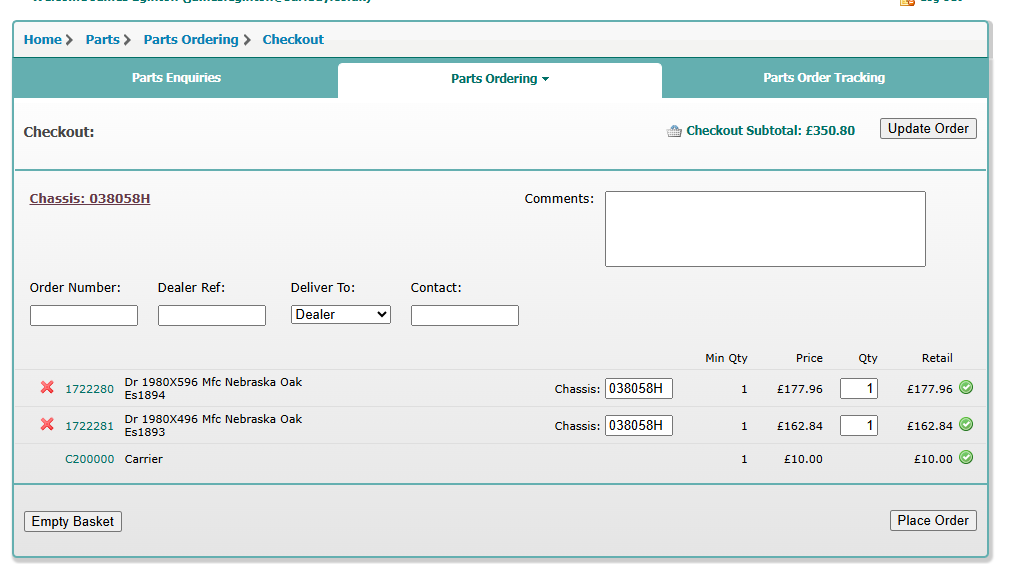Focus the Order Number input field
Viewport: 1019px width, 564px height.
84,316
